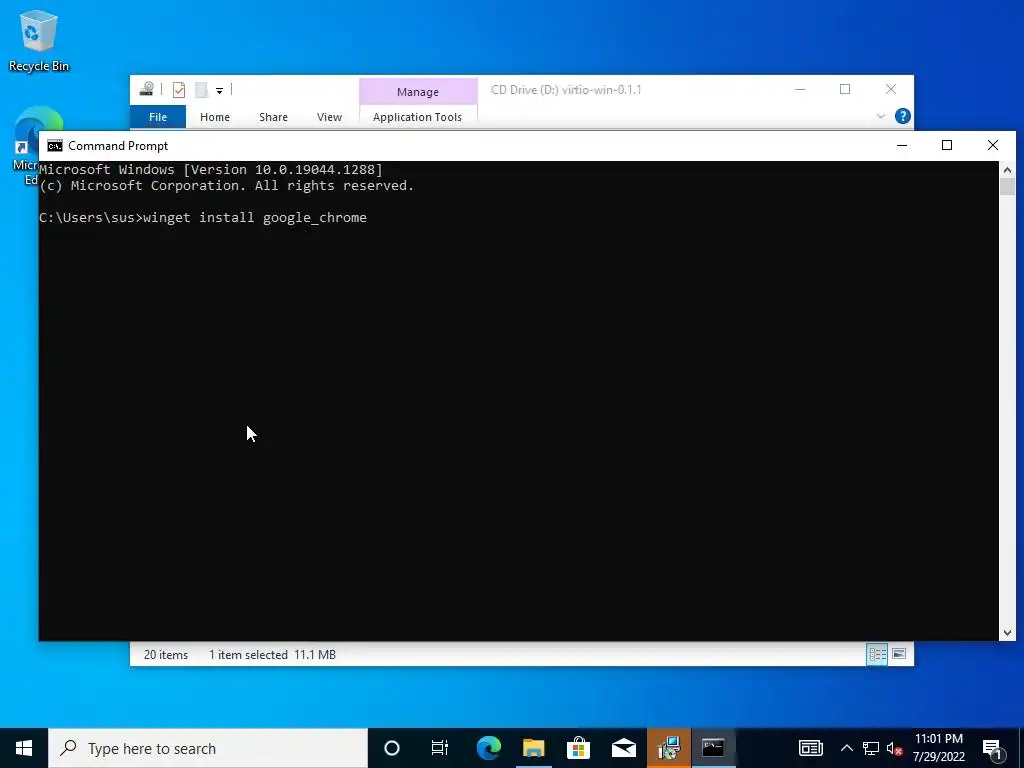Click '20 items' in Explorer status bar

(x=166, y=655)
